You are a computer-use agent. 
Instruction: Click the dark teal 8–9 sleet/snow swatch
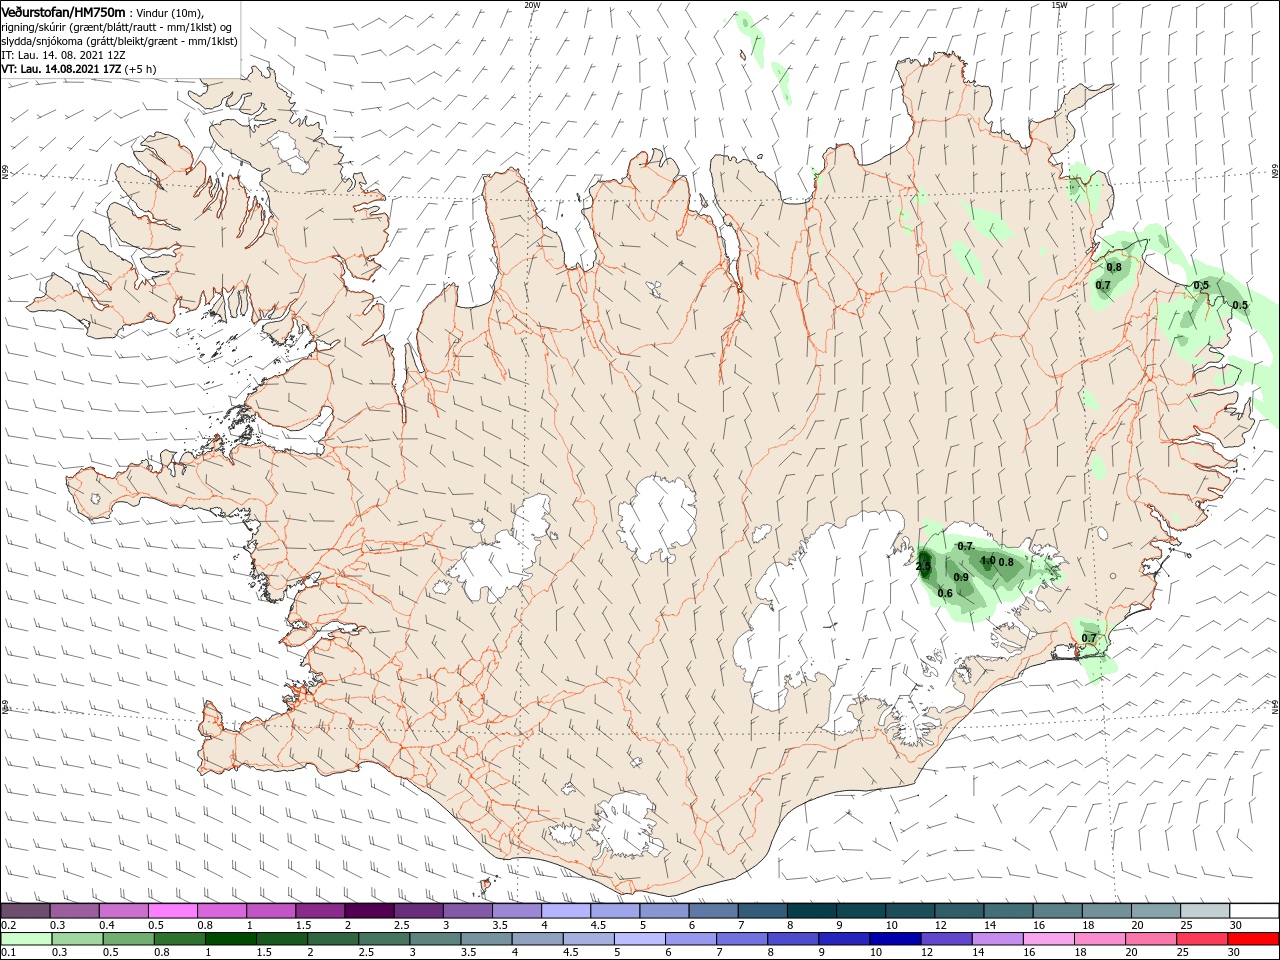[811, 911]
